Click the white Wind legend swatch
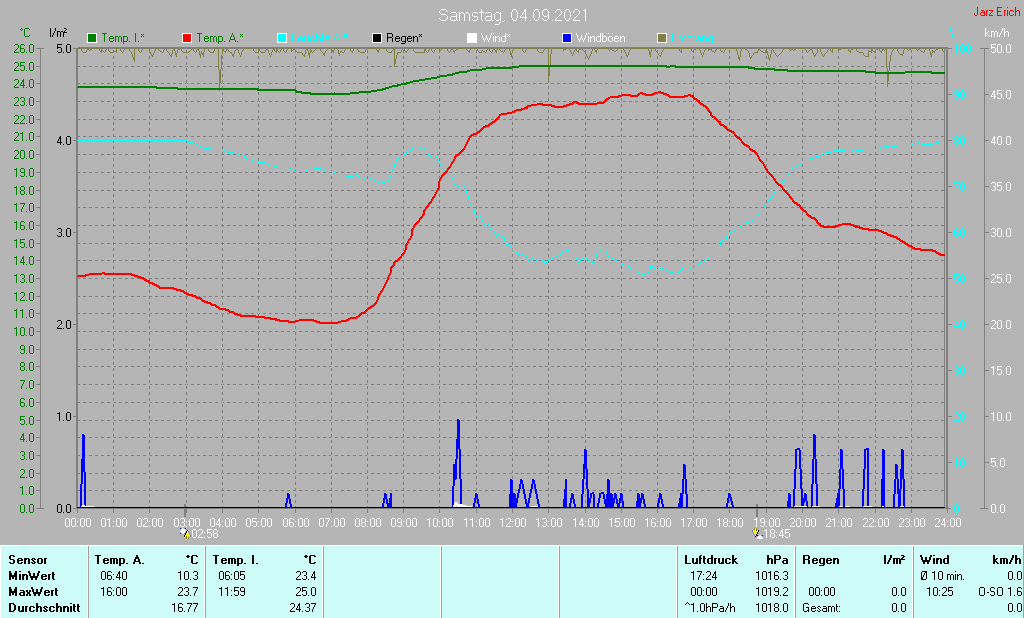This screenshot has width=1024, height=618. click(472, 39)
